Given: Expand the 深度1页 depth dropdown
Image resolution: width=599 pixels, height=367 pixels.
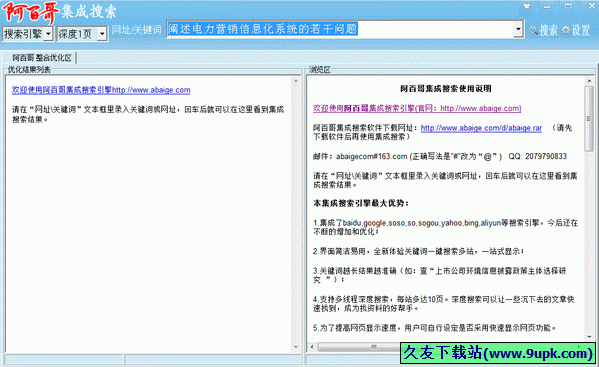Looking at the screenshot, I should (x=82, y=34).
